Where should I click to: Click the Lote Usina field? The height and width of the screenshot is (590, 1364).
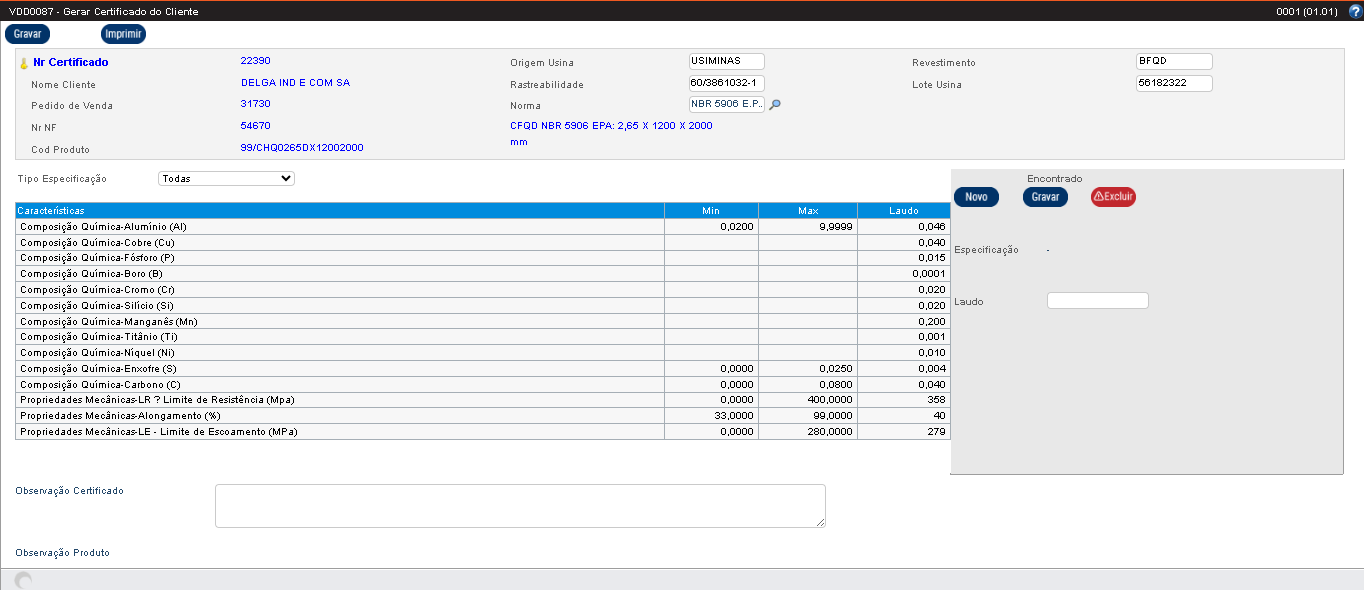point(1174,83)
